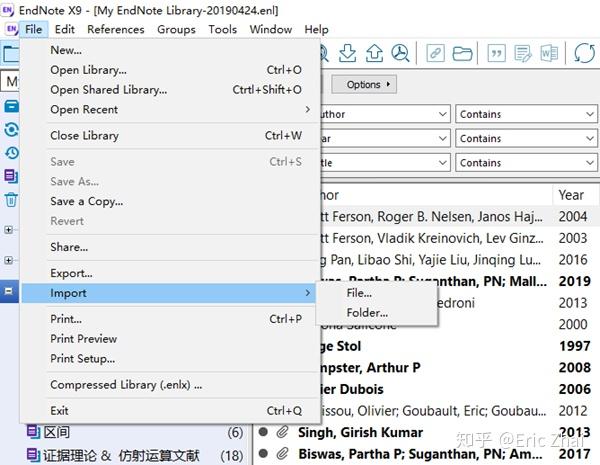Click the Return to Word icon
Viewport: 600px width, 465px height.
coord(549,53)
